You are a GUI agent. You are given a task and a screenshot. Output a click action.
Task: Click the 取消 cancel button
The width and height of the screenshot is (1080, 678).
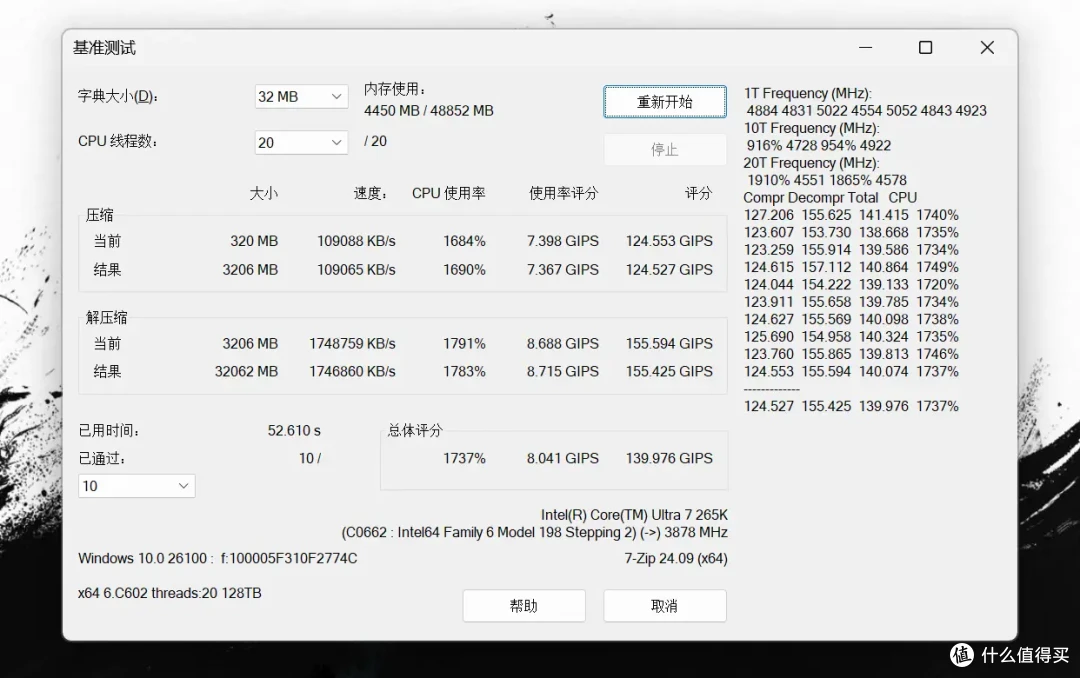[x=665, y=606]
